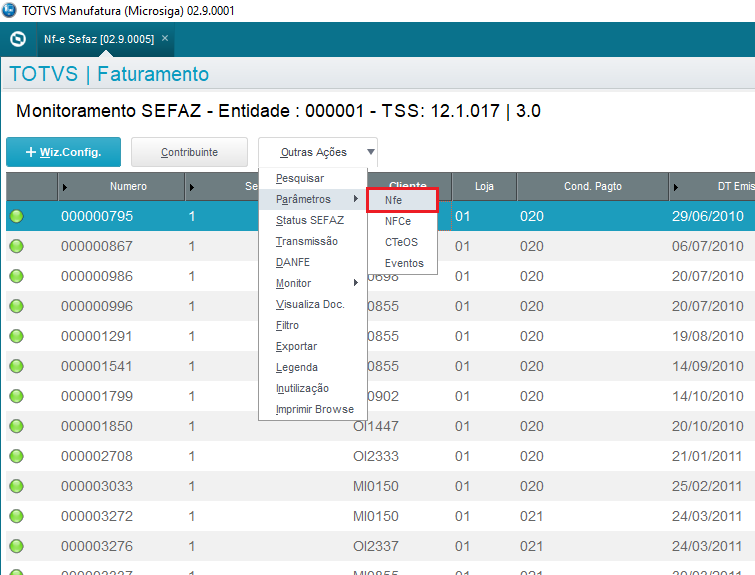Screen dimensions: 755x575
Task: Click emission date 19/08/2010
Action: pos(708,336)
